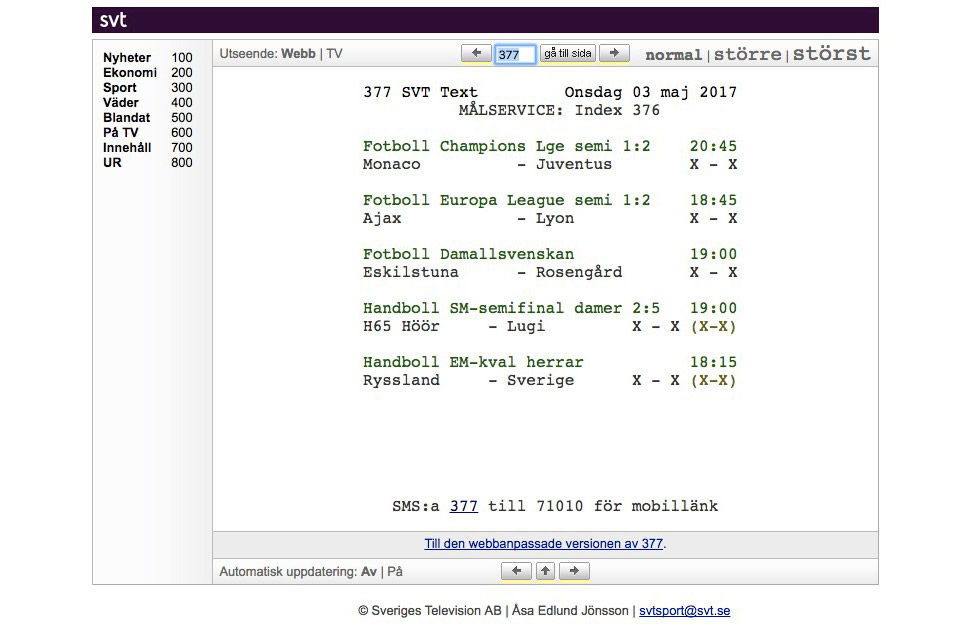The height and width of the screenshot is (626, 980).
Task: Click the page number input field showing 377
Action: [x=515, y=54]
